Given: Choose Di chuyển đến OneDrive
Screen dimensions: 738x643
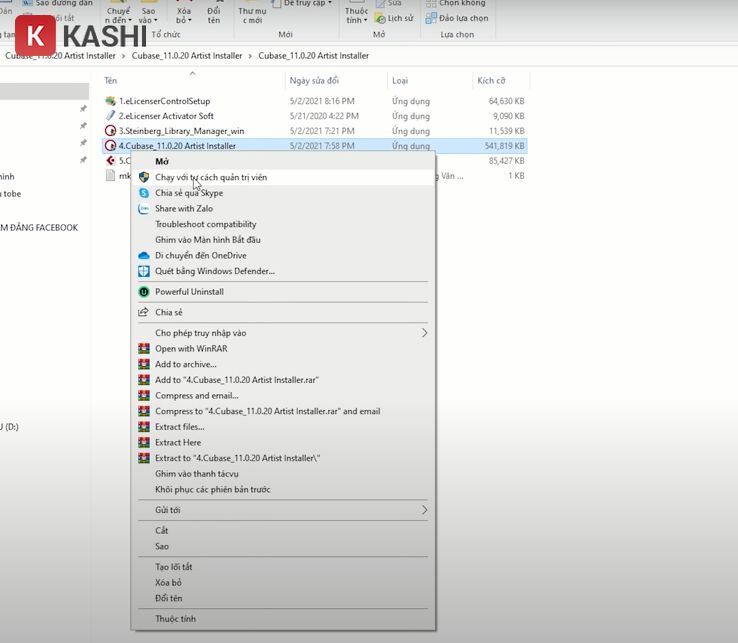Looking at the screenshot, I should pyautogui.click(x=284, y=256).
